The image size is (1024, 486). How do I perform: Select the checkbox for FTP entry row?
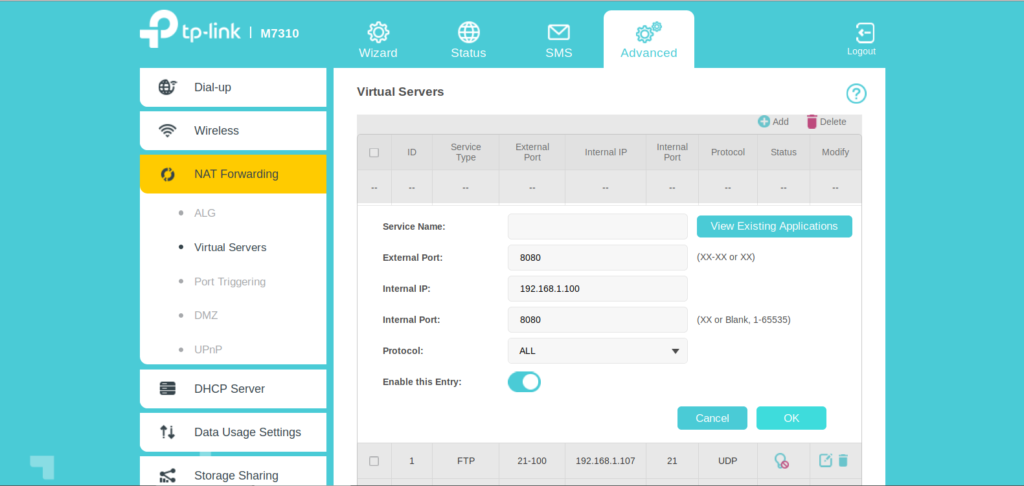(x=374, y=461)
